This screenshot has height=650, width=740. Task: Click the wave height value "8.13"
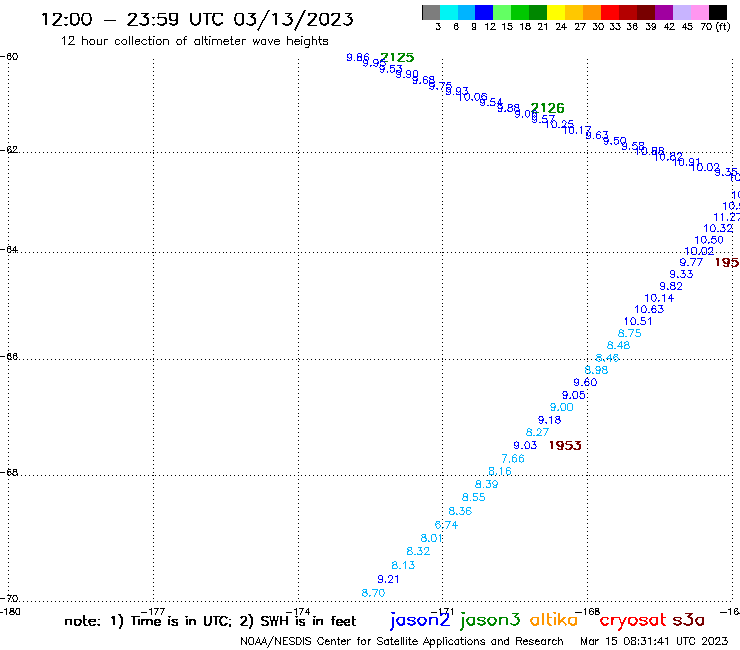coord(403,565)
